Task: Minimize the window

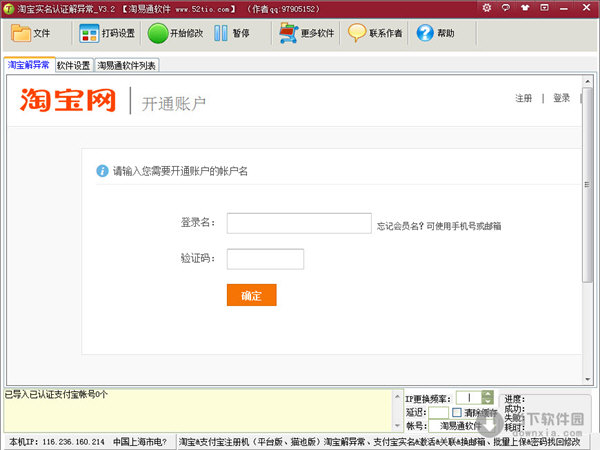Action: coord(564,8)
